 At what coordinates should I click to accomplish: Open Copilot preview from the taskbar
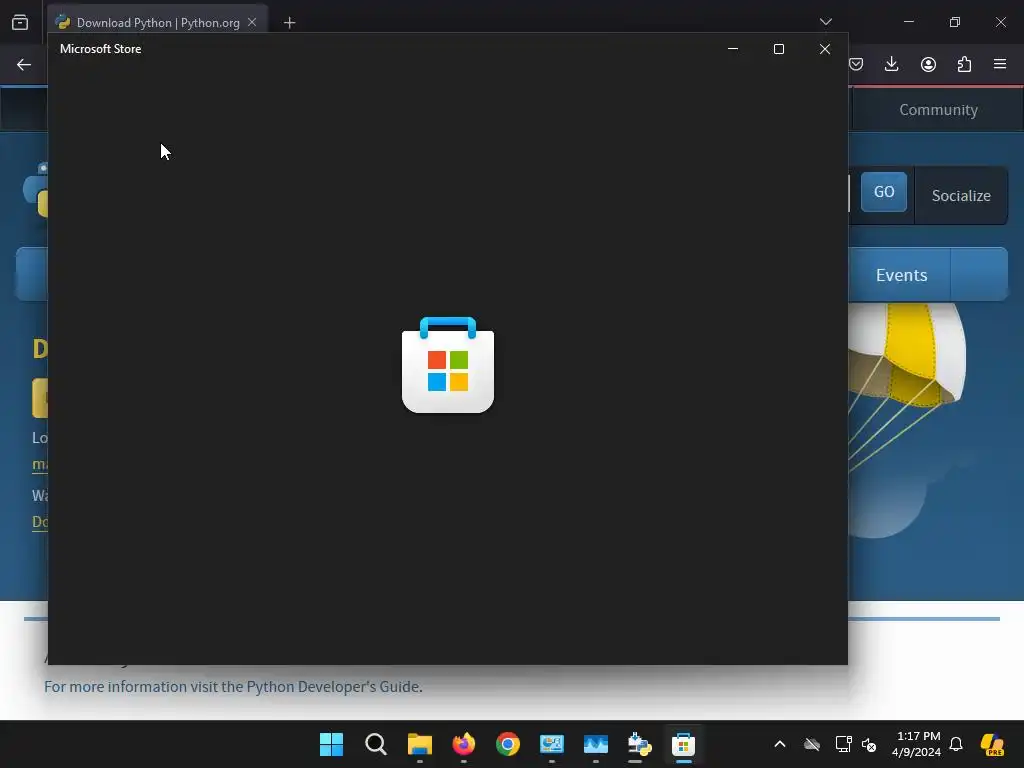tap(992, 744)
